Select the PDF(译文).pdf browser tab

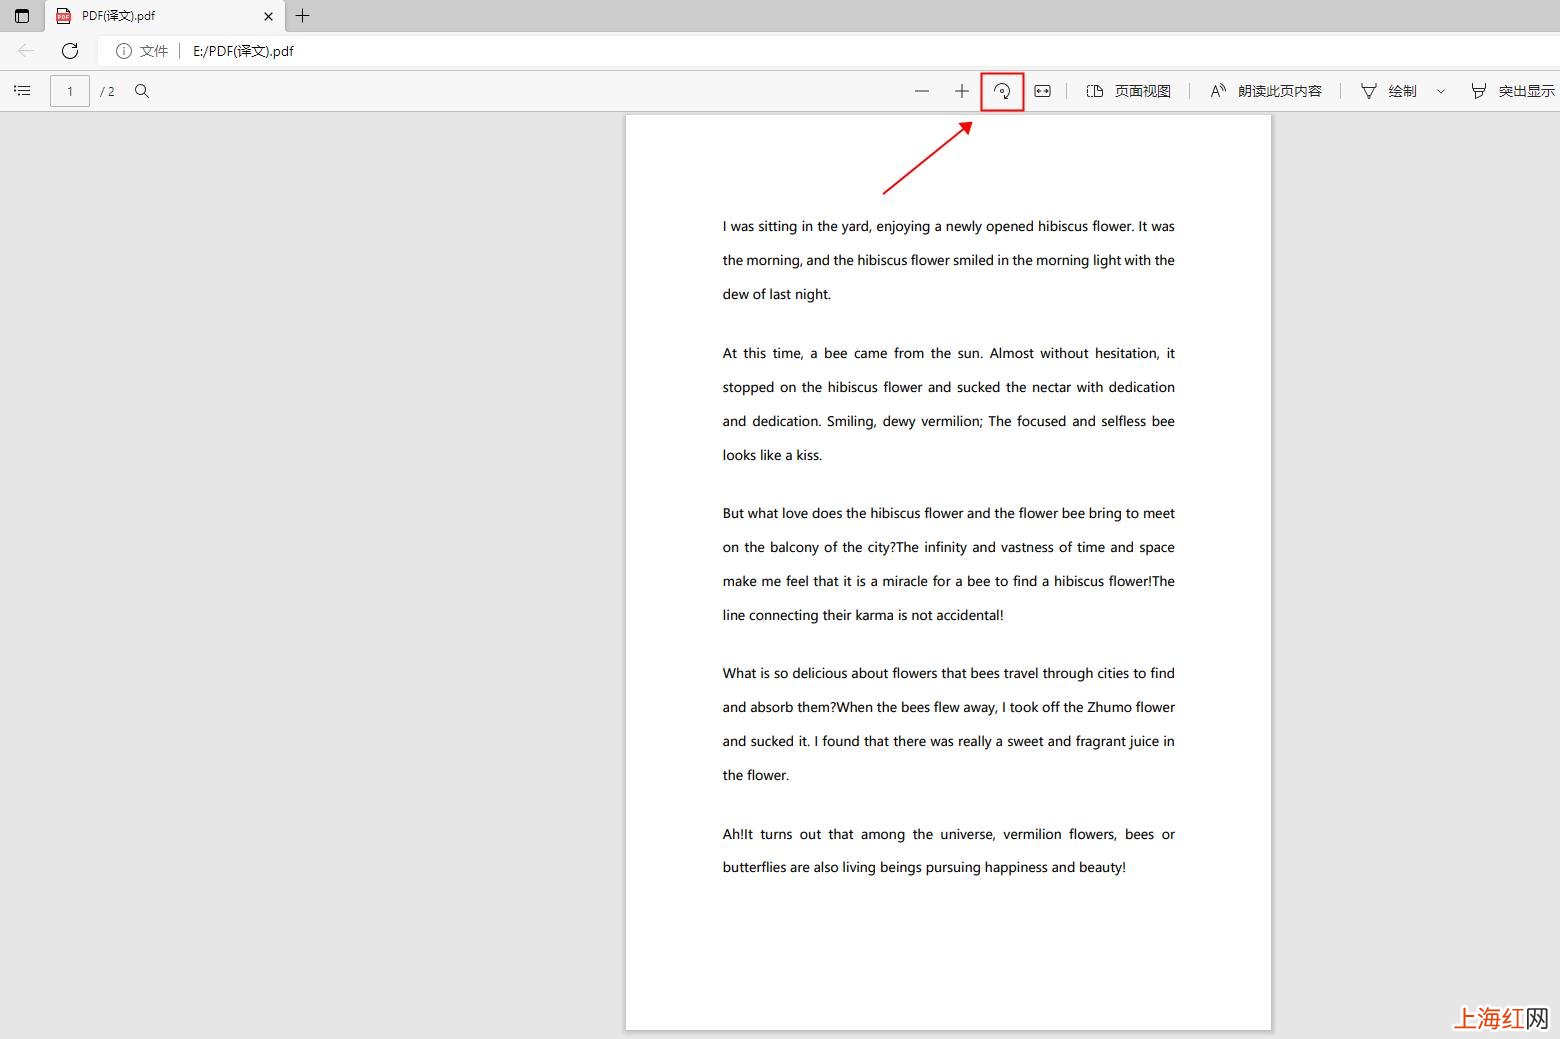[x=165, y=16]
